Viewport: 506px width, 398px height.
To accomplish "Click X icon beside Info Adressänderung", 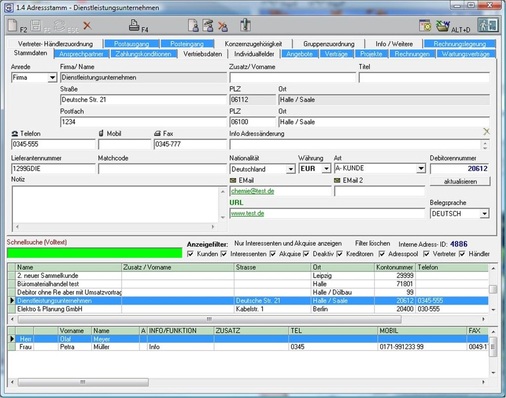I will click(x=486, y=131).
